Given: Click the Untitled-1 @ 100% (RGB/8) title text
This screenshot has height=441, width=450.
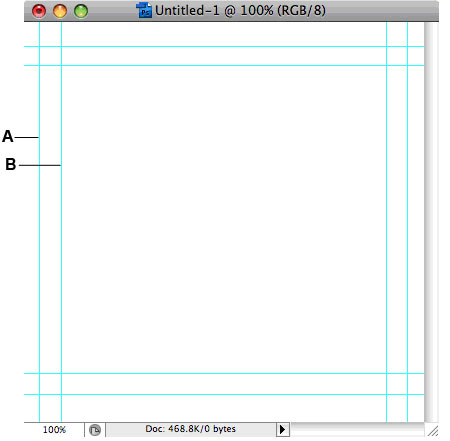Looking at the screenshot, I should 240,10.
